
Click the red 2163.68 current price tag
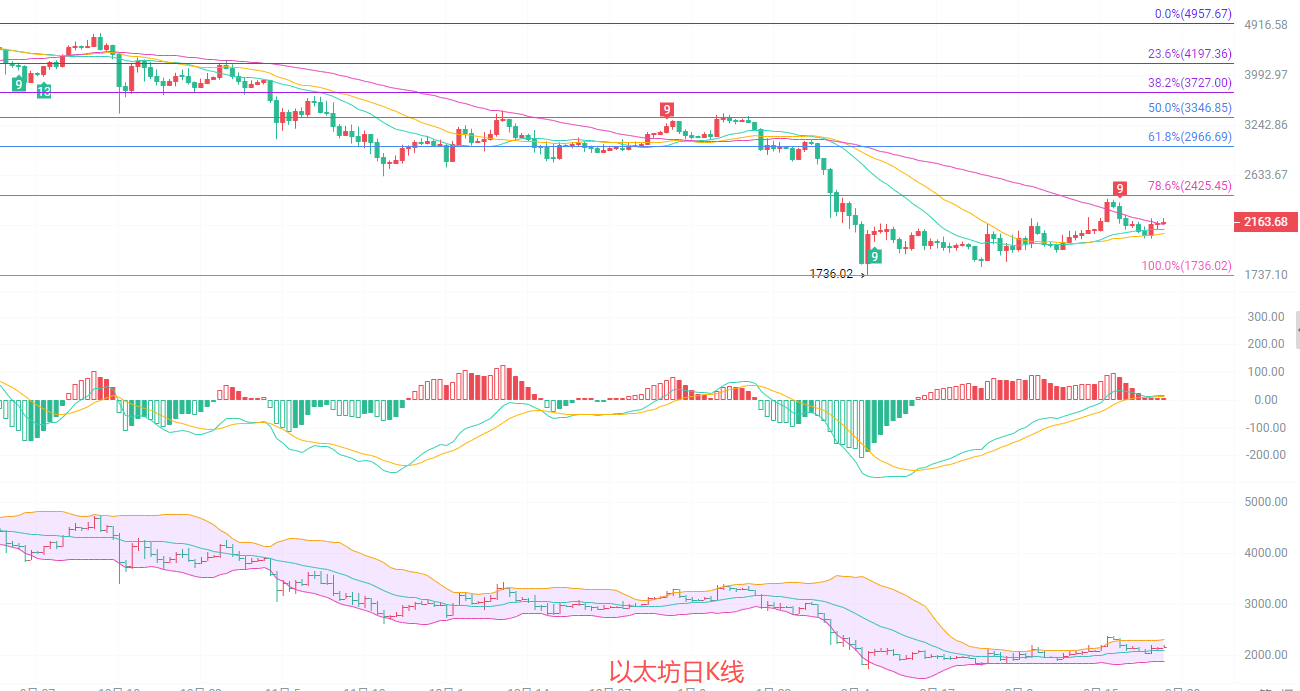click(1265, 222)
